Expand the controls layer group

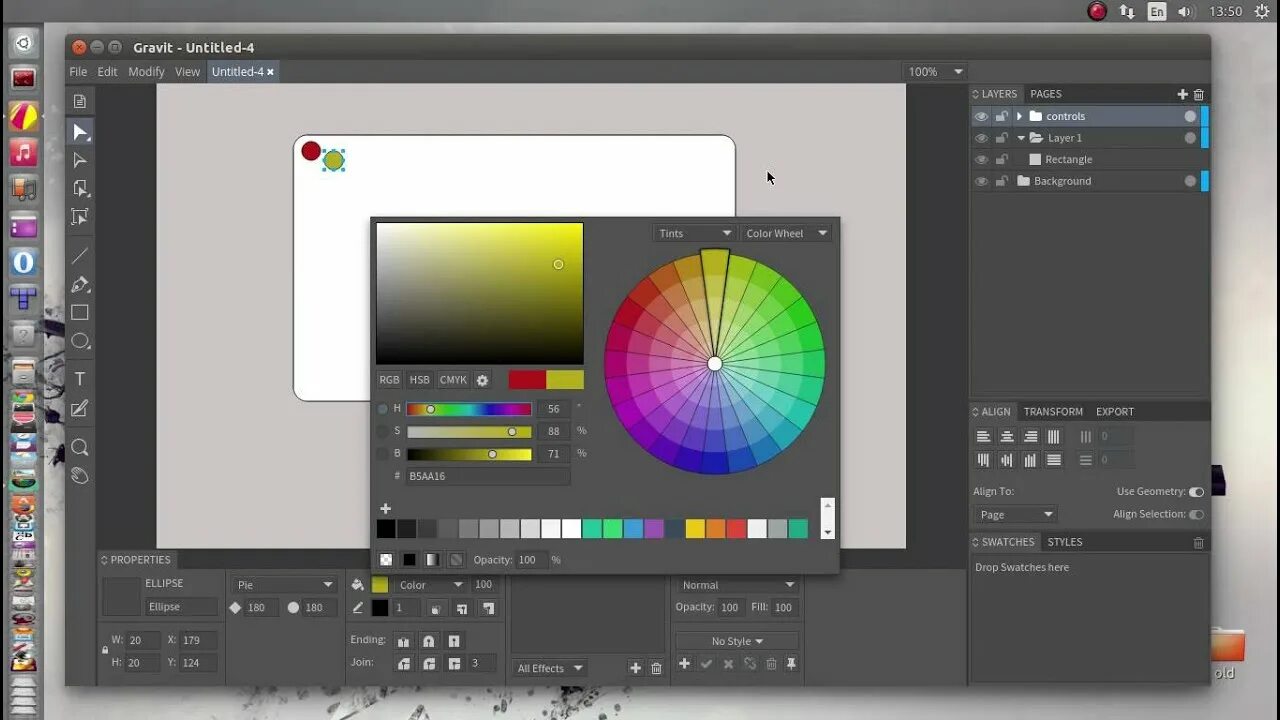pos(1019,116)
